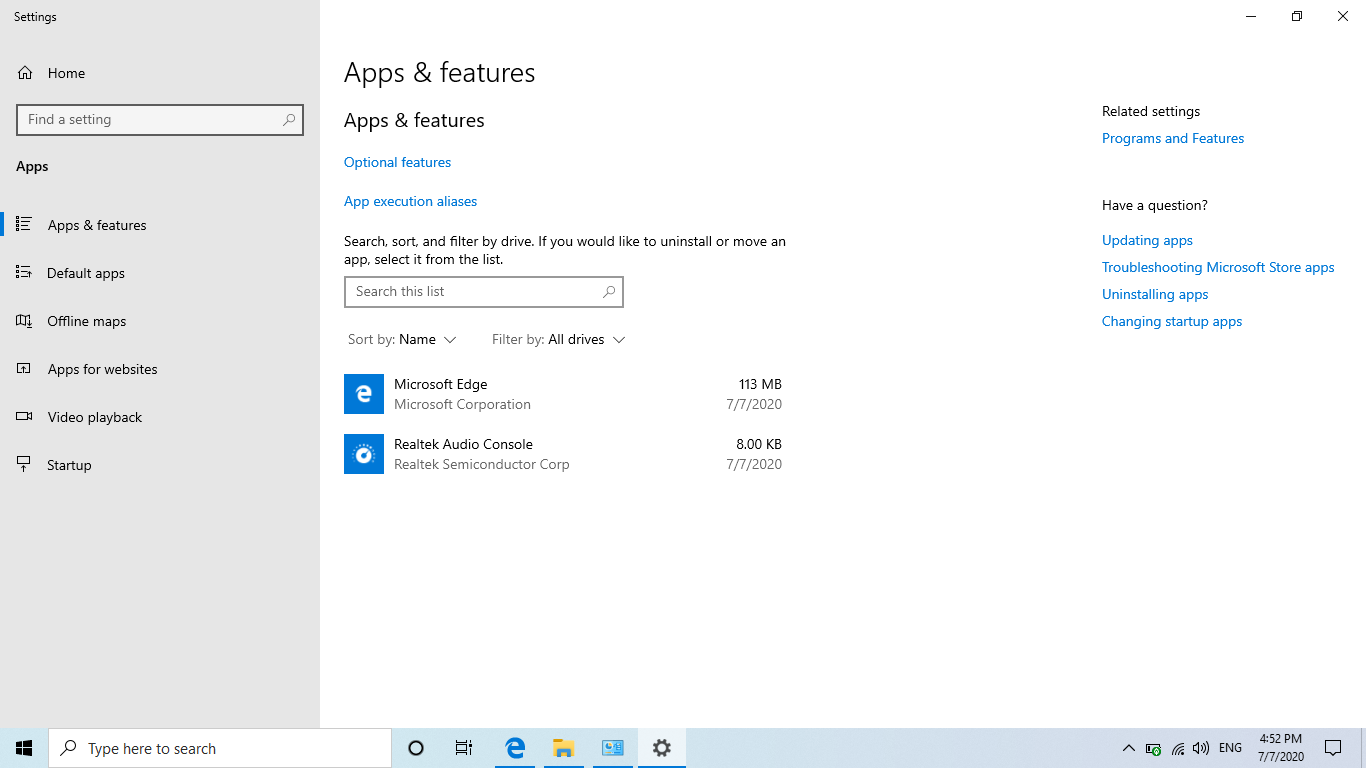Click Settings gear icon on taskbar
1366x768 pixels.
pyautogui.click(x=662, y=748)
